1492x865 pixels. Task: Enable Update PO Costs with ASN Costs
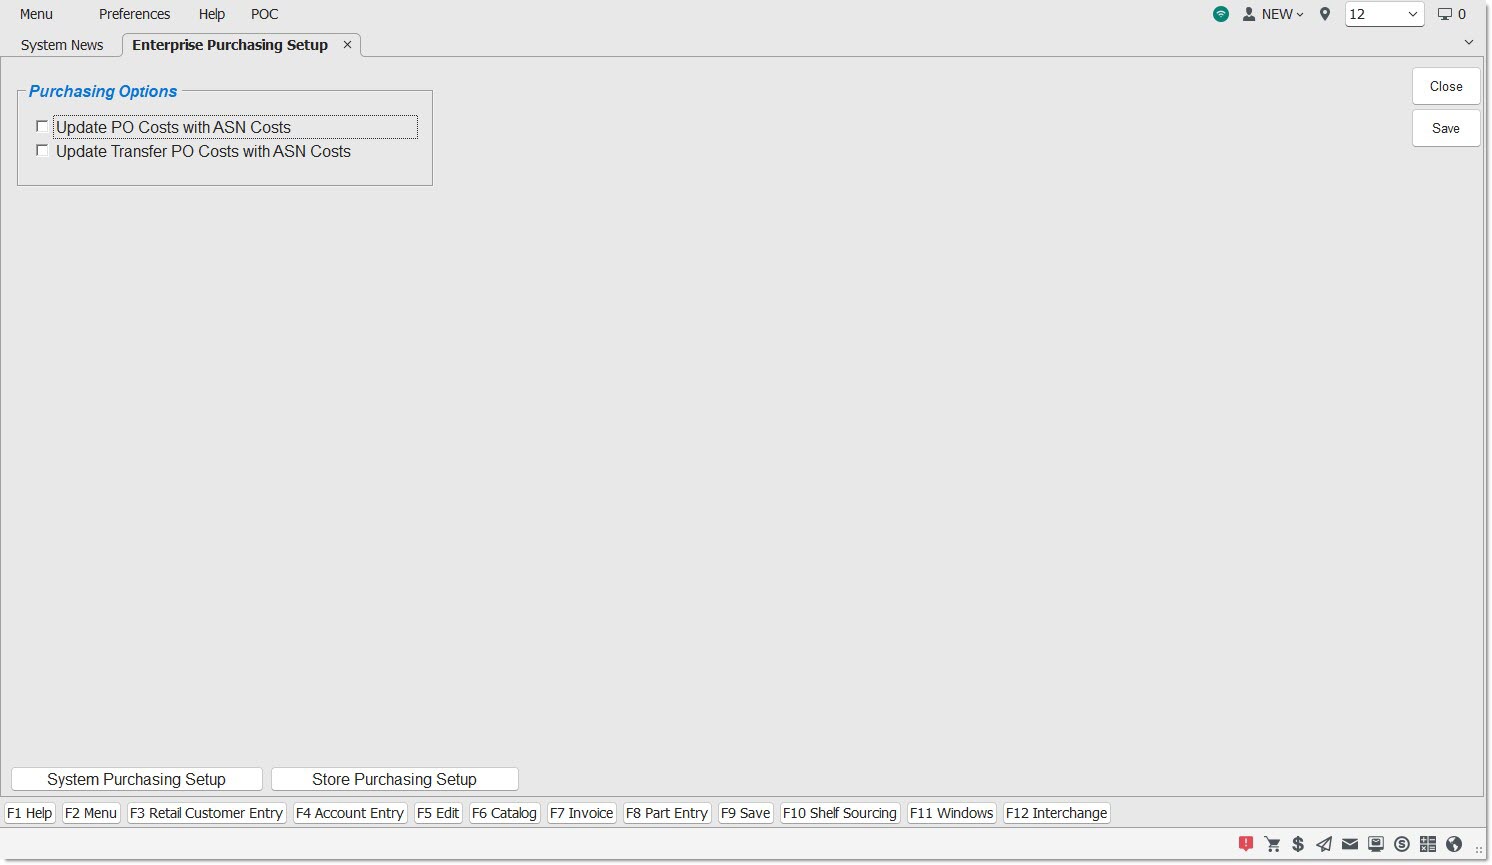pos(42,127)
